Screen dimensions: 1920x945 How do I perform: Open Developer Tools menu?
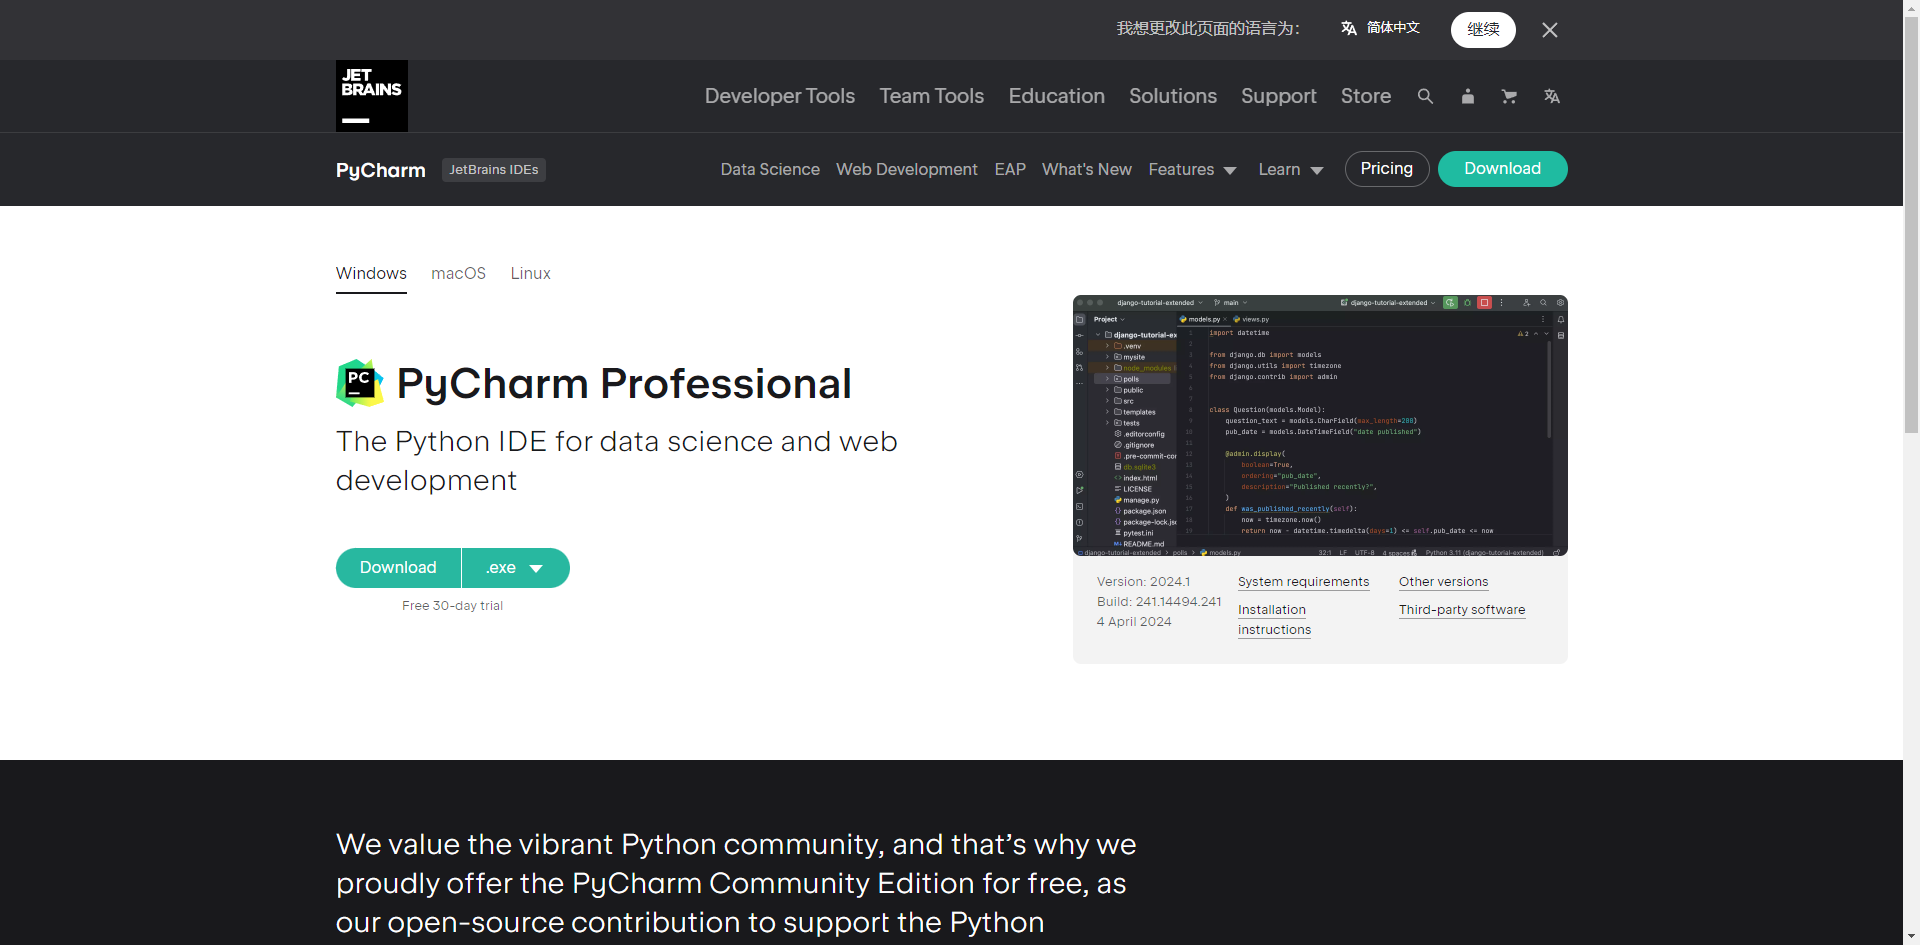(780, 96)
